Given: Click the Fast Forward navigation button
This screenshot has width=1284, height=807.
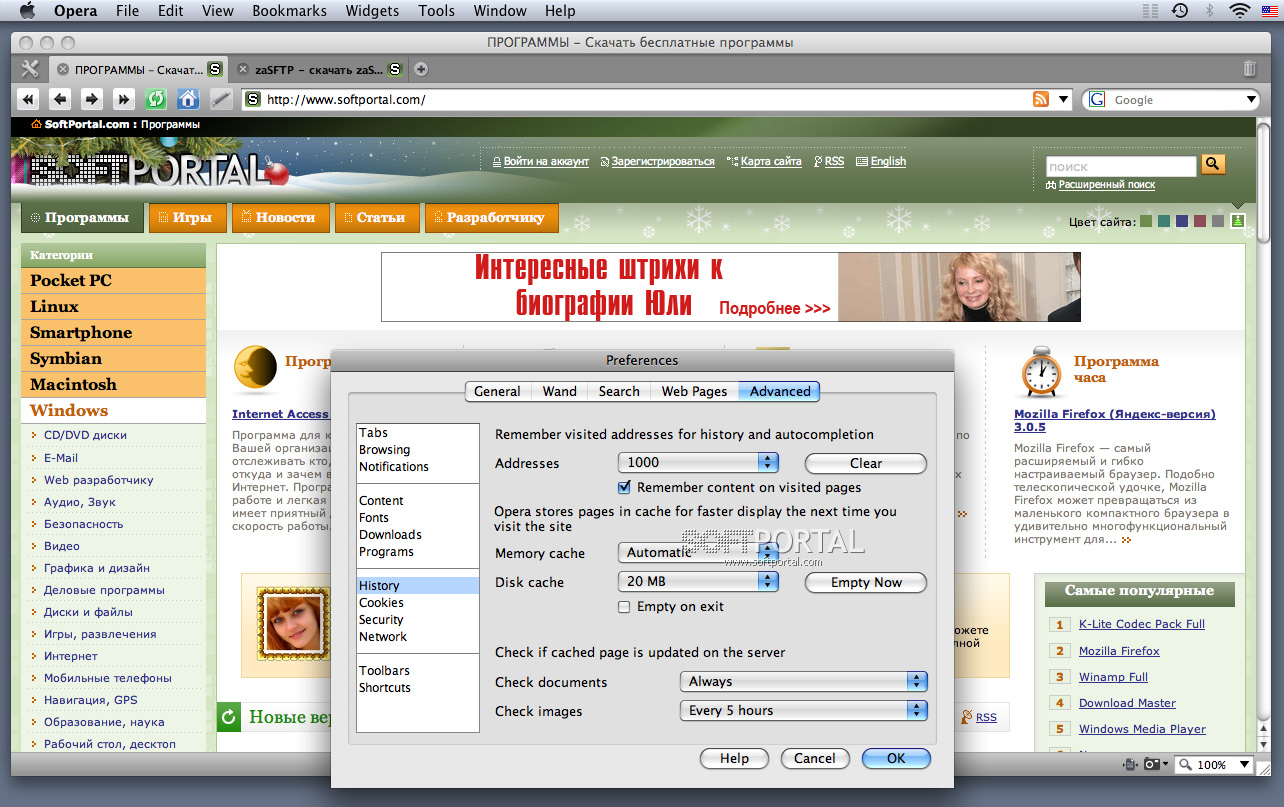Looking at the screenshot, I should 124,99.
